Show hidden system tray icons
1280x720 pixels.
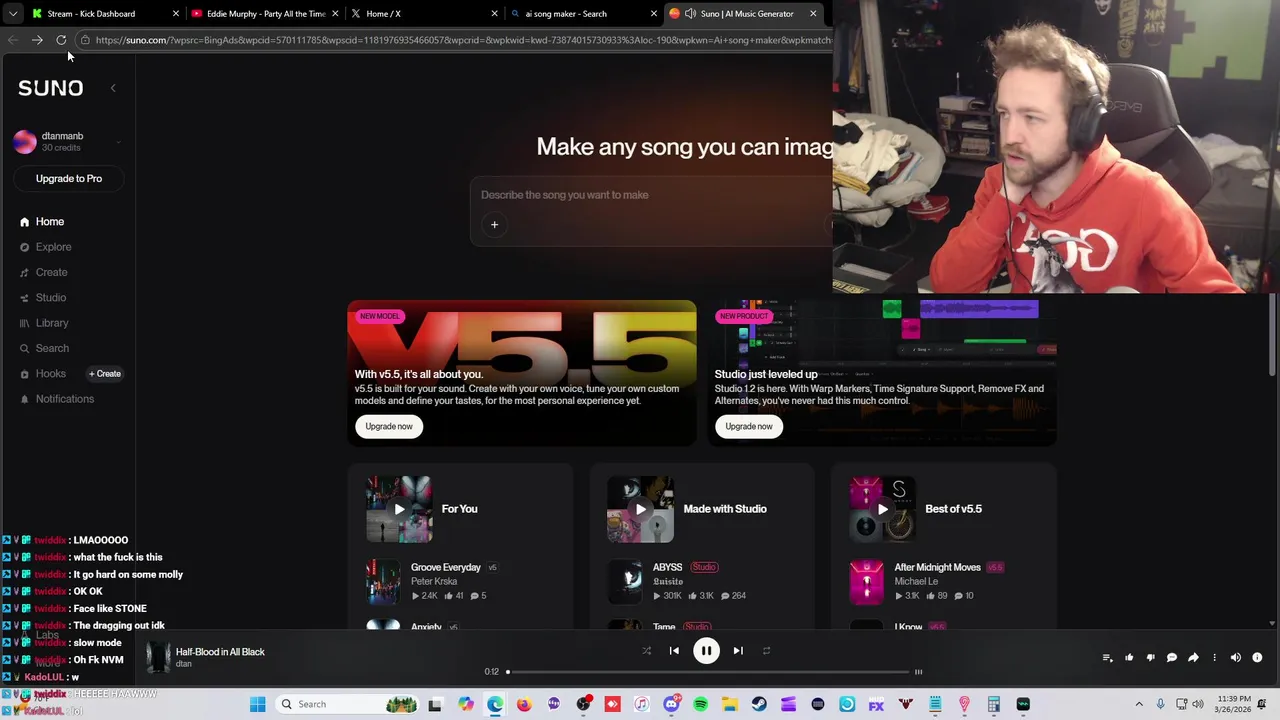click(x=1139, y=705)
